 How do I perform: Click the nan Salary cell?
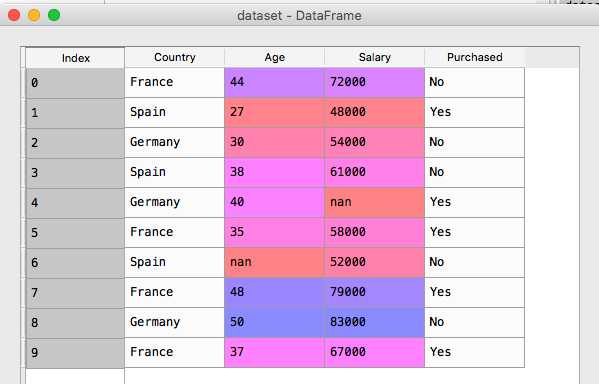(x=375, y=202)
